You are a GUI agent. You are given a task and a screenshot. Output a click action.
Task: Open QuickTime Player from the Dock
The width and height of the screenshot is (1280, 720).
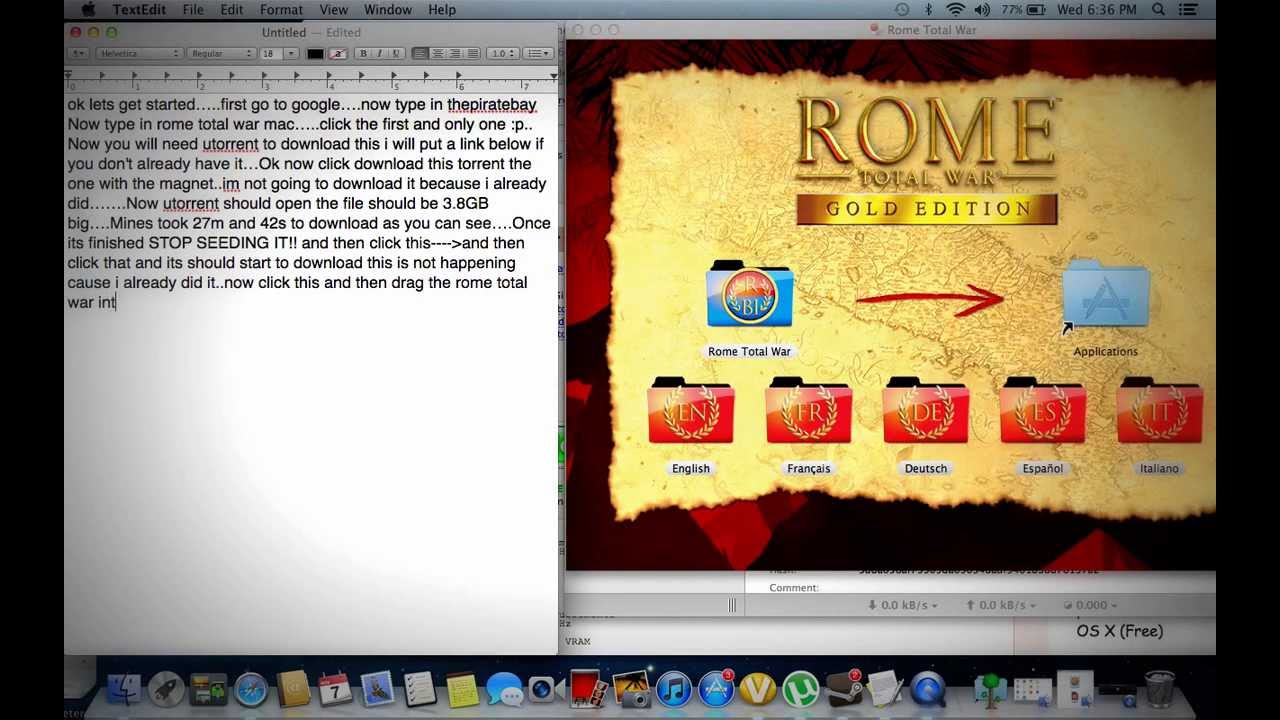coord(928,690)
